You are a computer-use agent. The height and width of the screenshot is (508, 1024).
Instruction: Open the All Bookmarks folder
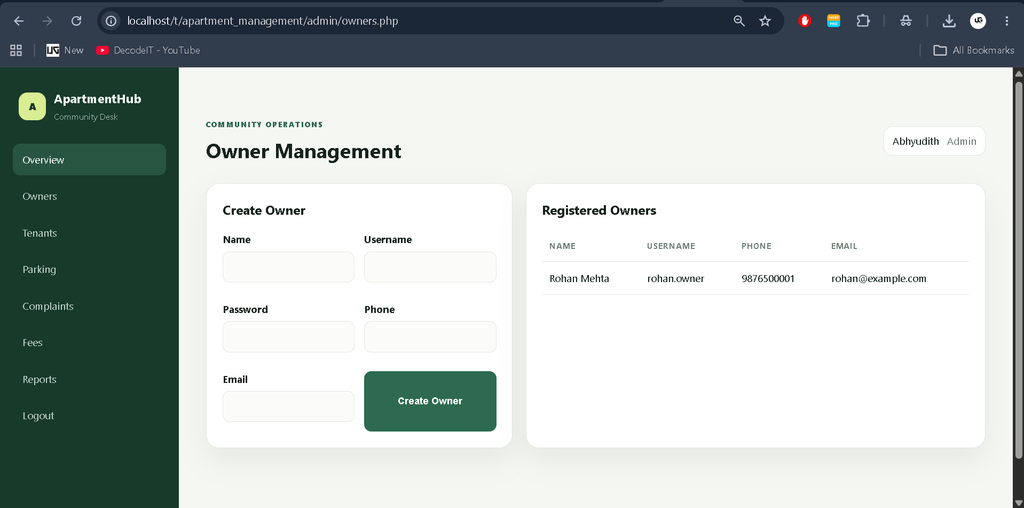[x=974, y=50]
